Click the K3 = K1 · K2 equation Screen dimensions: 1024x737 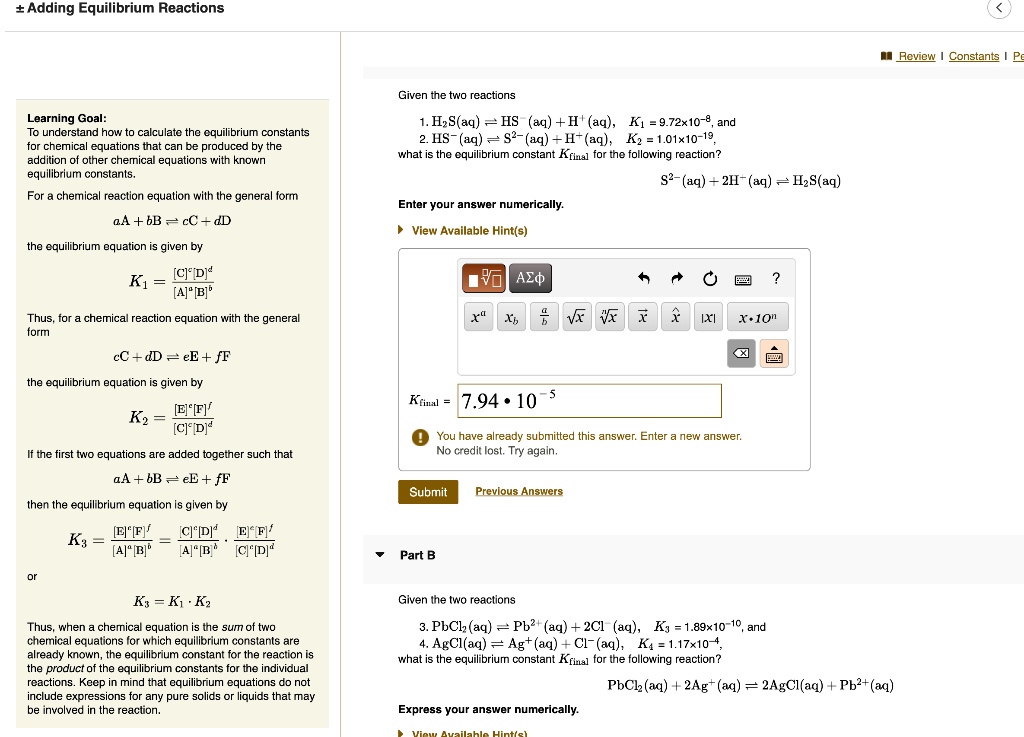(172, 601)
